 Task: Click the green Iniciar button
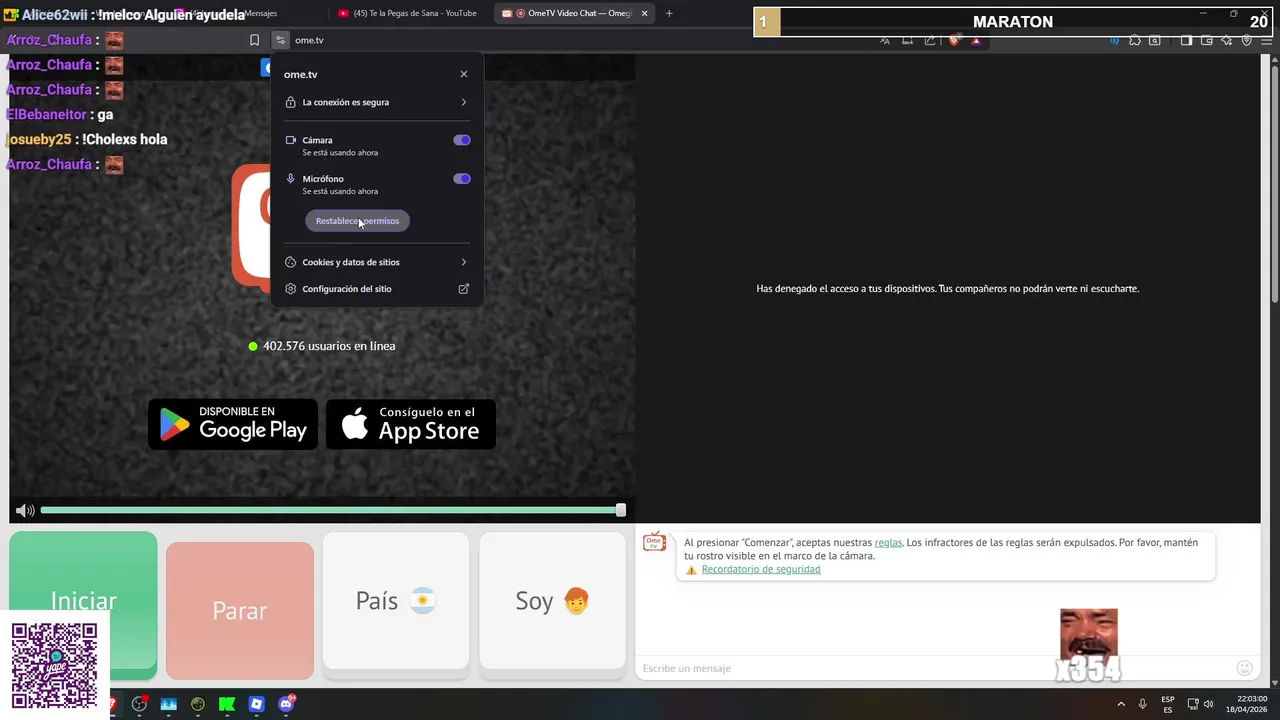click(83, 601)
